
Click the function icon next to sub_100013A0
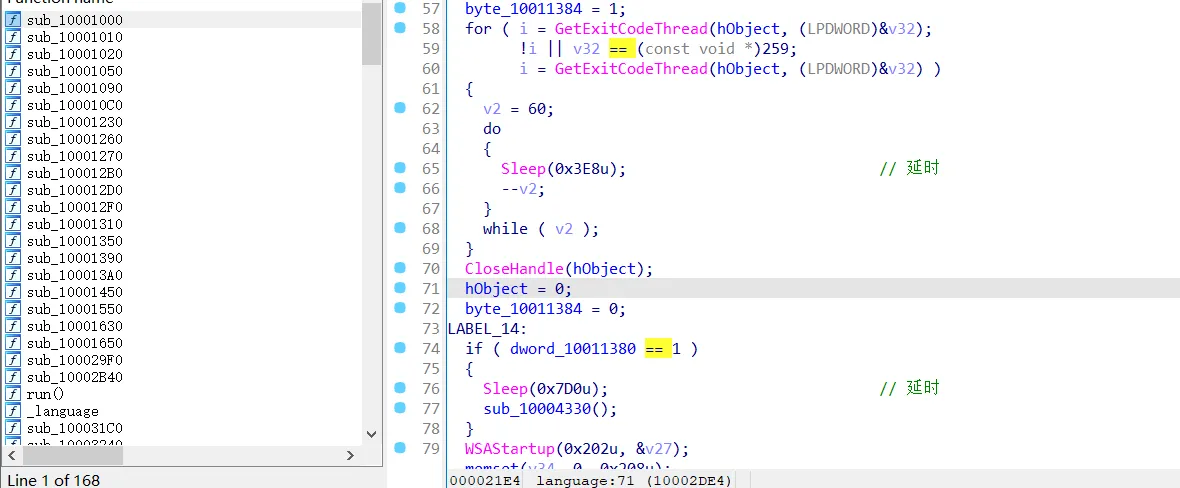13,275
